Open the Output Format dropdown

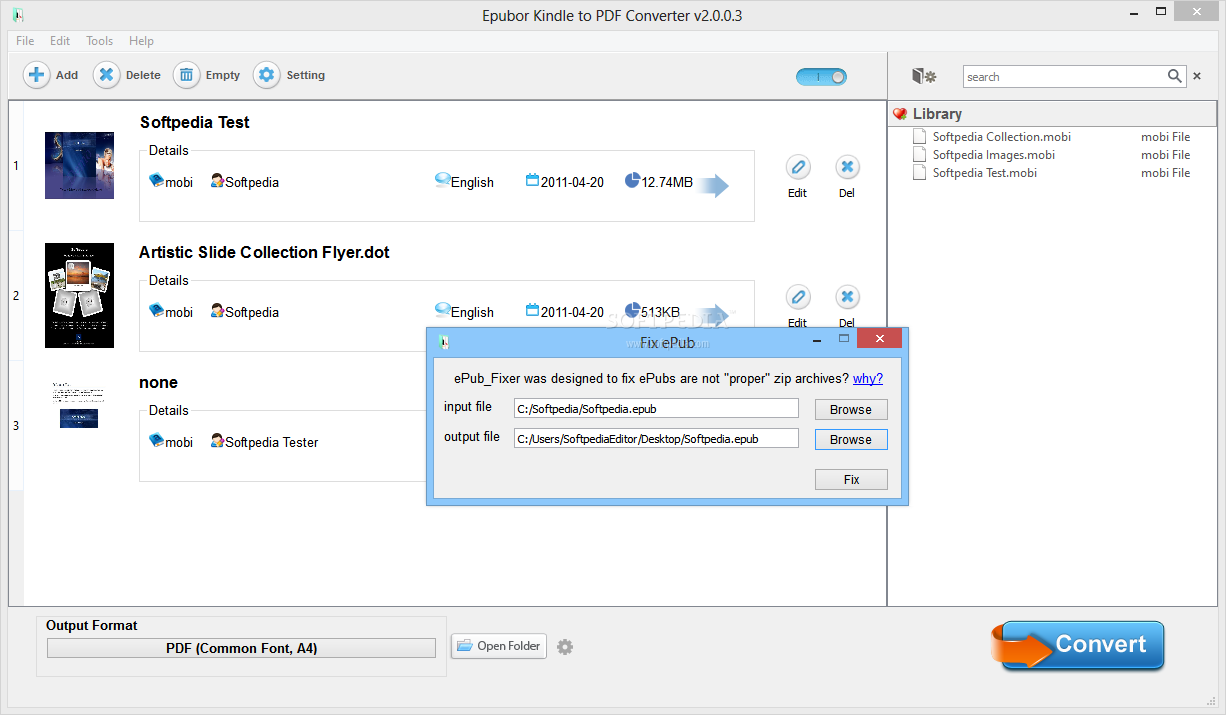[x=241, y=648]
